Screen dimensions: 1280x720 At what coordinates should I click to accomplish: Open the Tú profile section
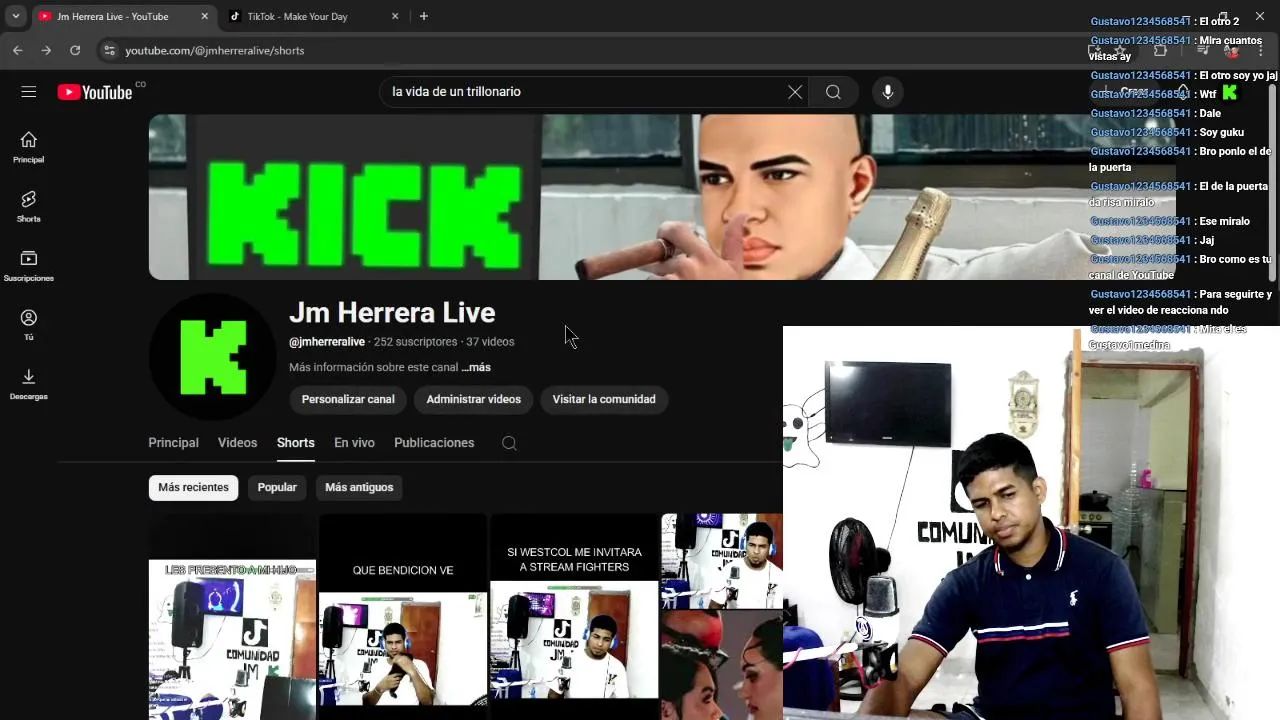tap(29, 325)
